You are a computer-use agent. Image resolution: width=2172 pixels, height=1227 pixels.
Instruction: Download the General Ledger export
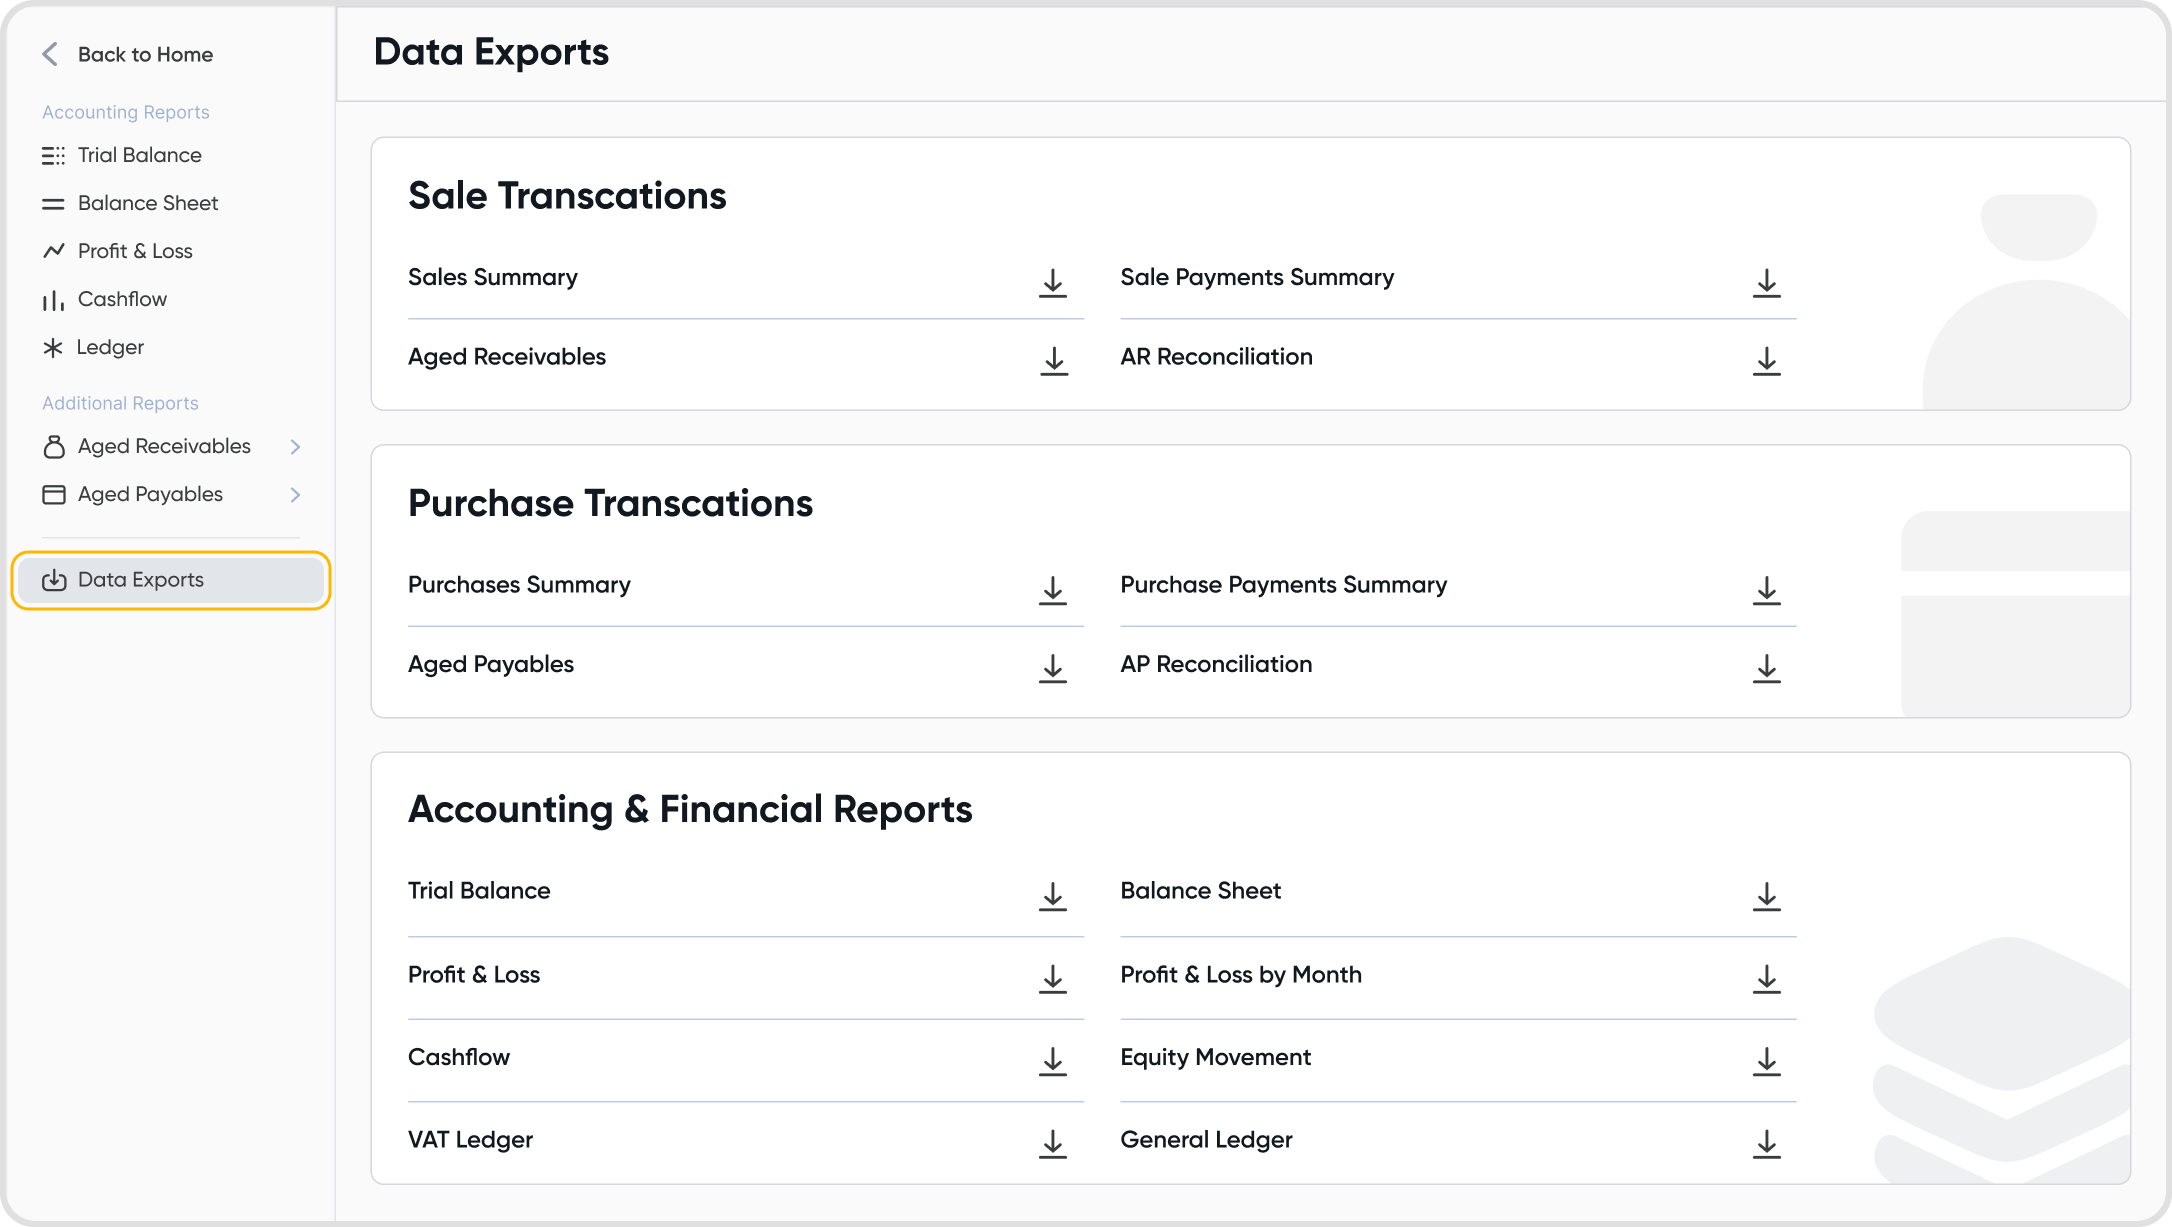pos(1766,1143)
